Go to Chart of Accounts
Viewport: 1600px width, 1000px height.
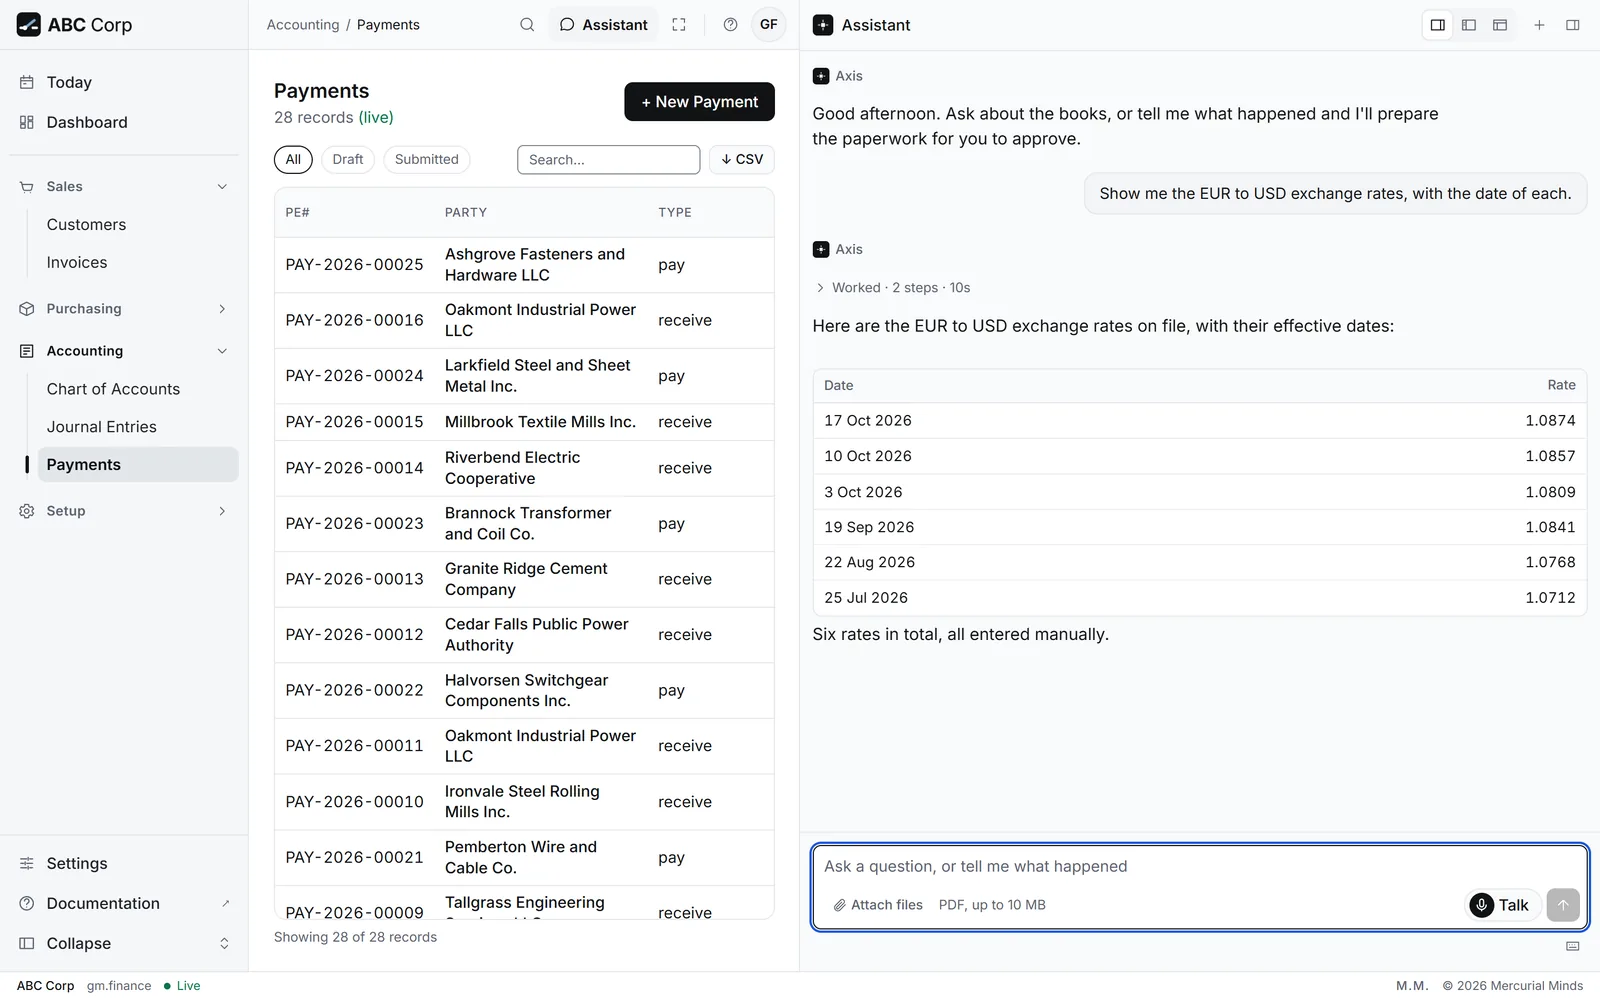[x=114, y=389]
